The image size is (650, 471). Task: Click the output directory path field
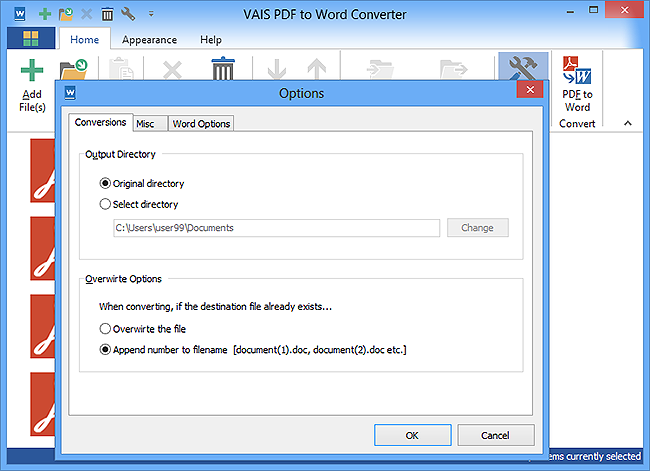coord(276,228)
